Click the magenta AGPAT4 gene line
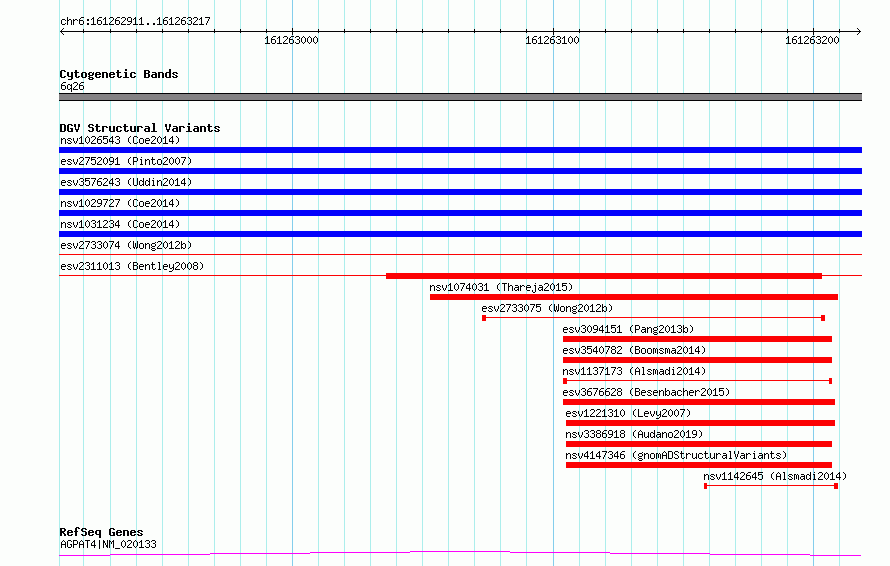This screenshot has width=890, height=566. [x=460, y=554]
